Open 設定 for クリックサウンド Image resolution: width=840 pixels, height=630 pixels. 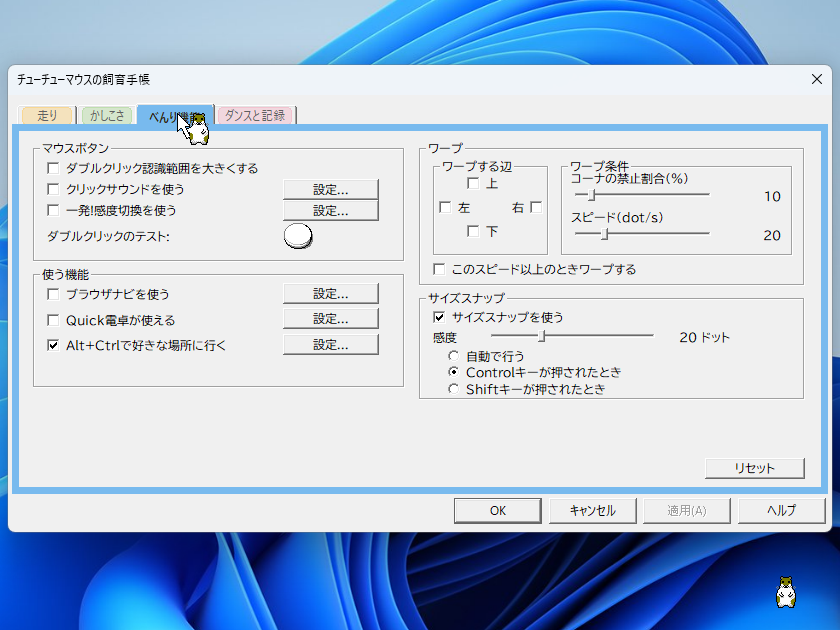point(331,190)
